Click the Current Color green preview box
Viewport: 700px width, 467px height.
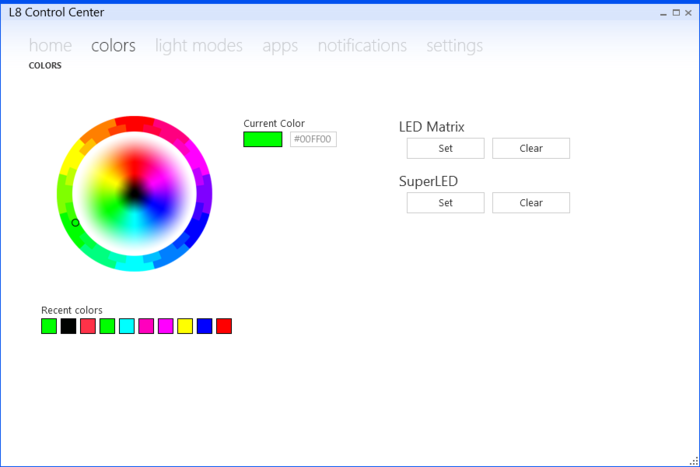262,139
